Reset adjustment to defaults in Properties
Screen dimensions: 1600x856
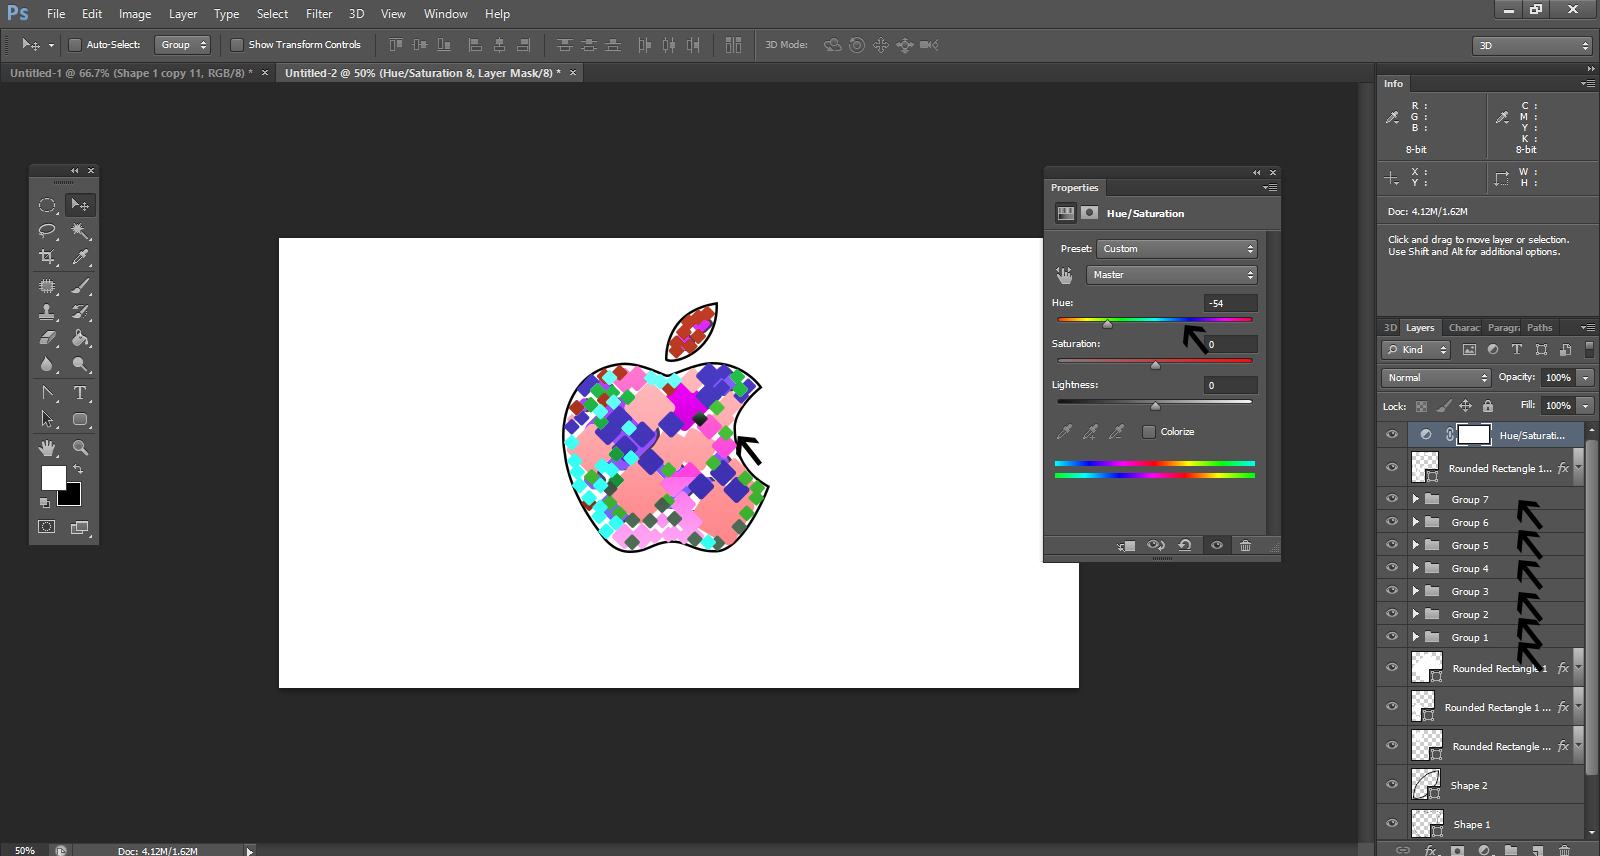click(1185, 546)
